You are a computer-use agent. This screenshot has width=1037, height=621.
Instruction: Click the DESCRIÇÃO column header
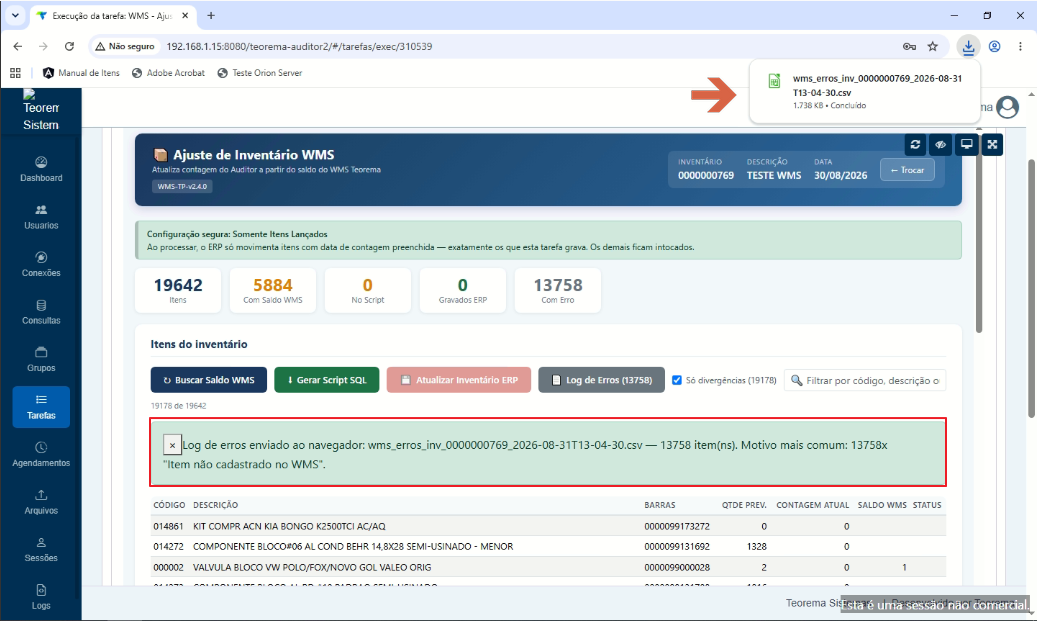click(x=216, y=505)
